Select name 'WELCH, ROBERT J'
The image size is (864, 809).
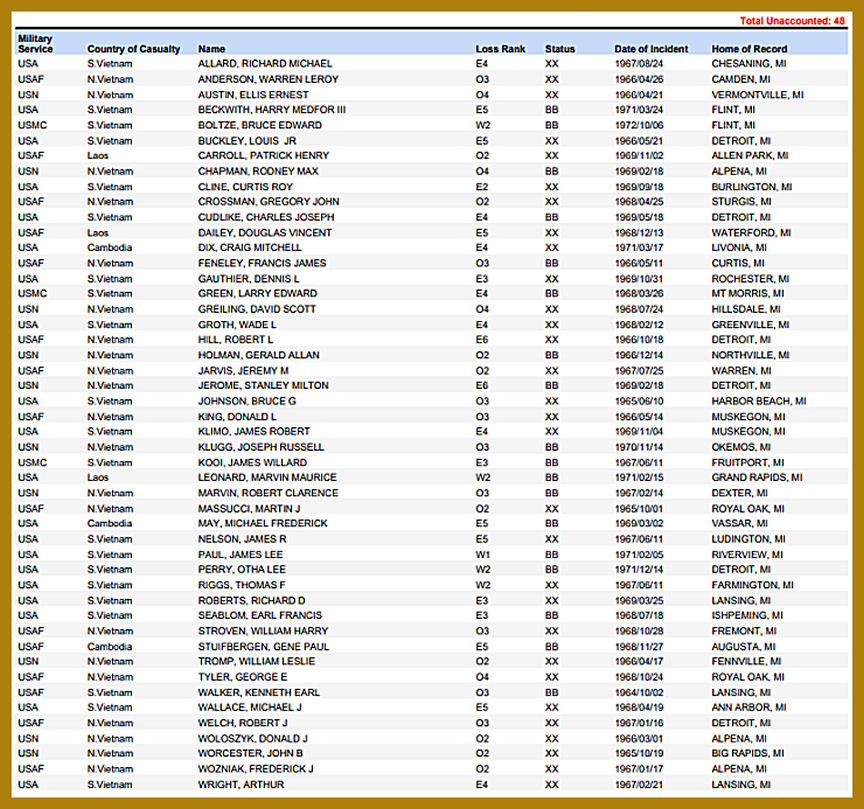(x=243, y=723)
